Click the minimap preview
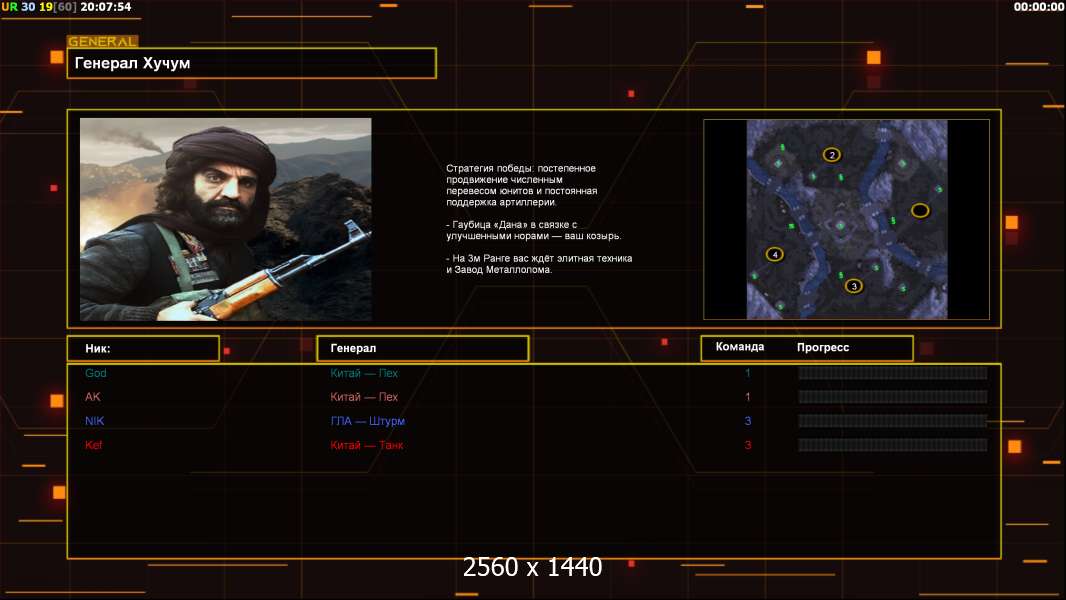The width and height of the screenshot is (1066, 600). click(846, 219)
